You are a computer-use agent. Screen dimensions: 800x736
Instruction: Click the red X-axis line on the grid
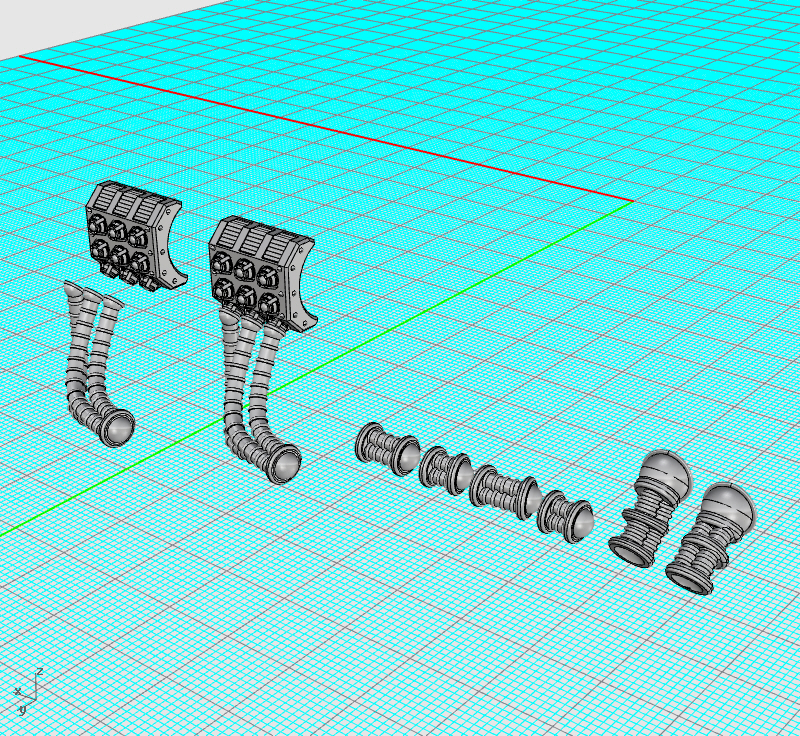[x=327, y=129]
